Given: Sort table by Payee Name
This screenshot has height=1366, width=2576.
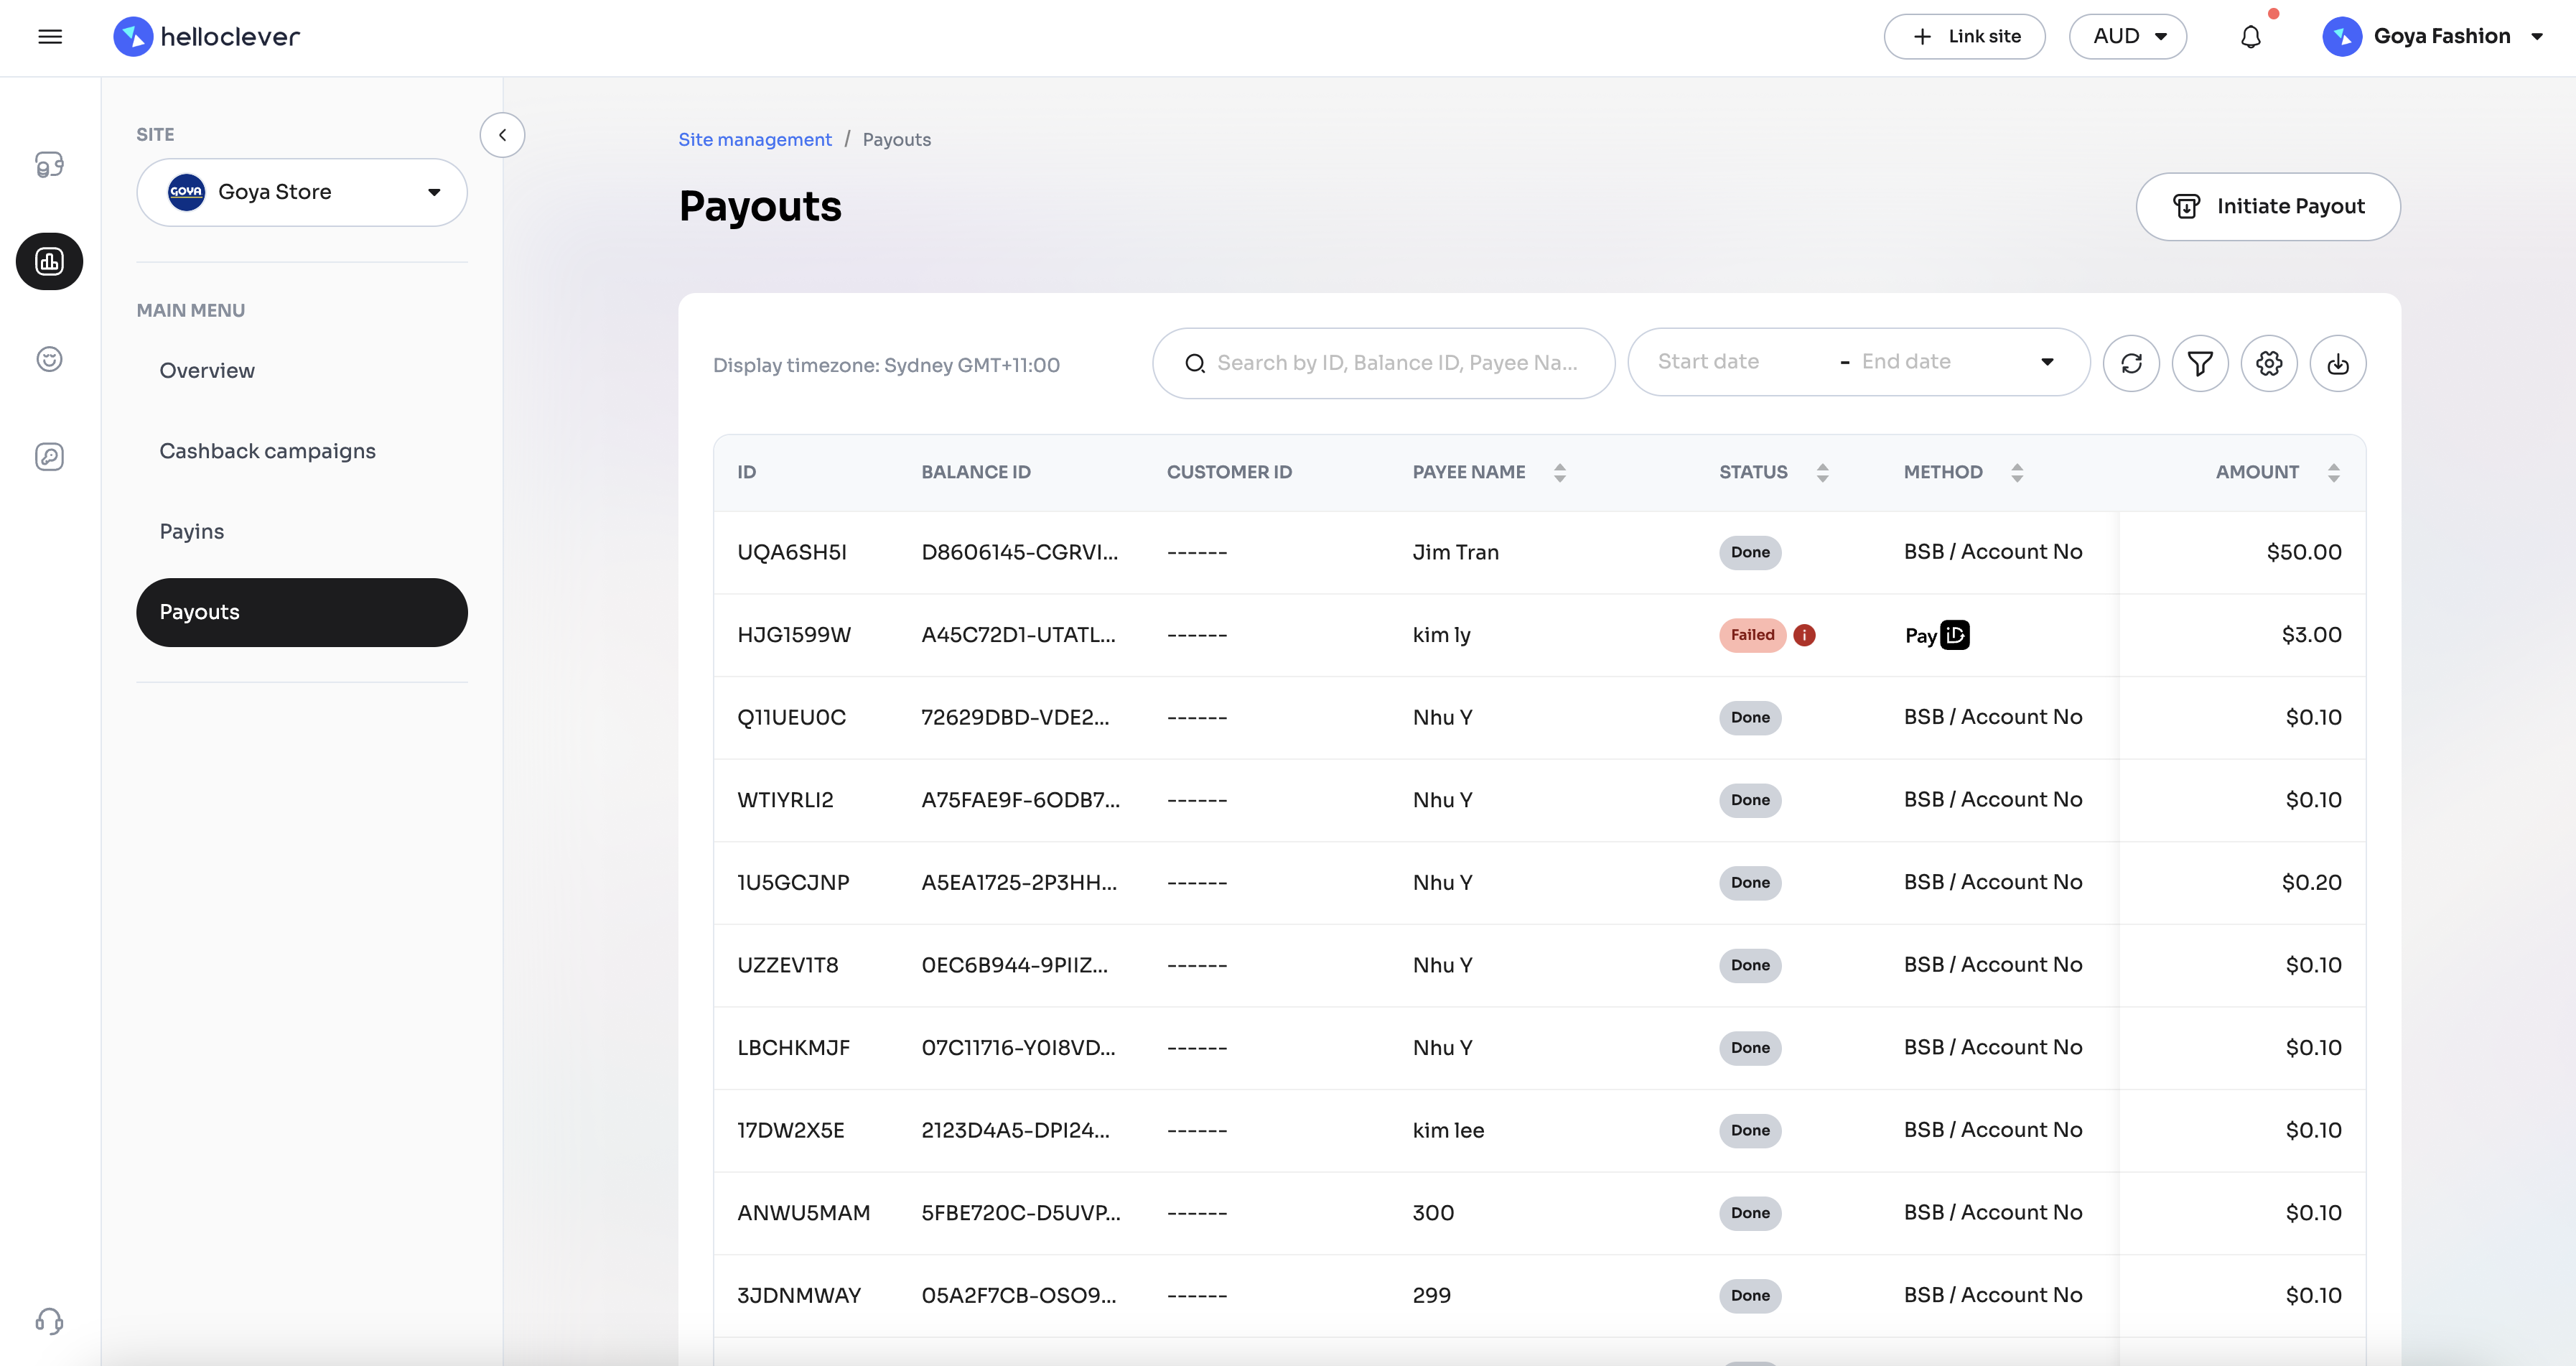Looking at the screenshot, I should point(1559,472).
